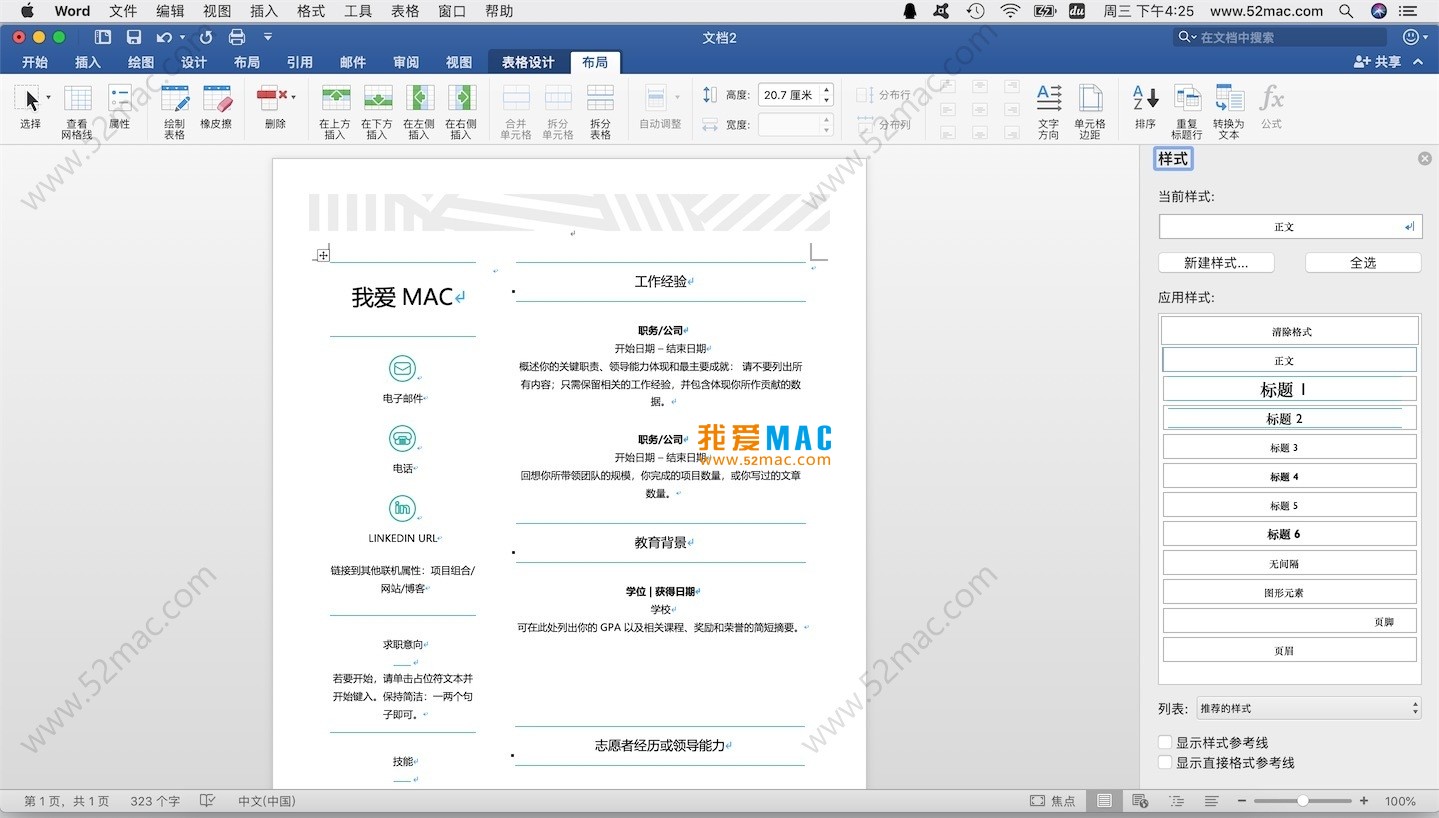
Task: Open the Home ribbon tab
Action: (x=35, y=62)
